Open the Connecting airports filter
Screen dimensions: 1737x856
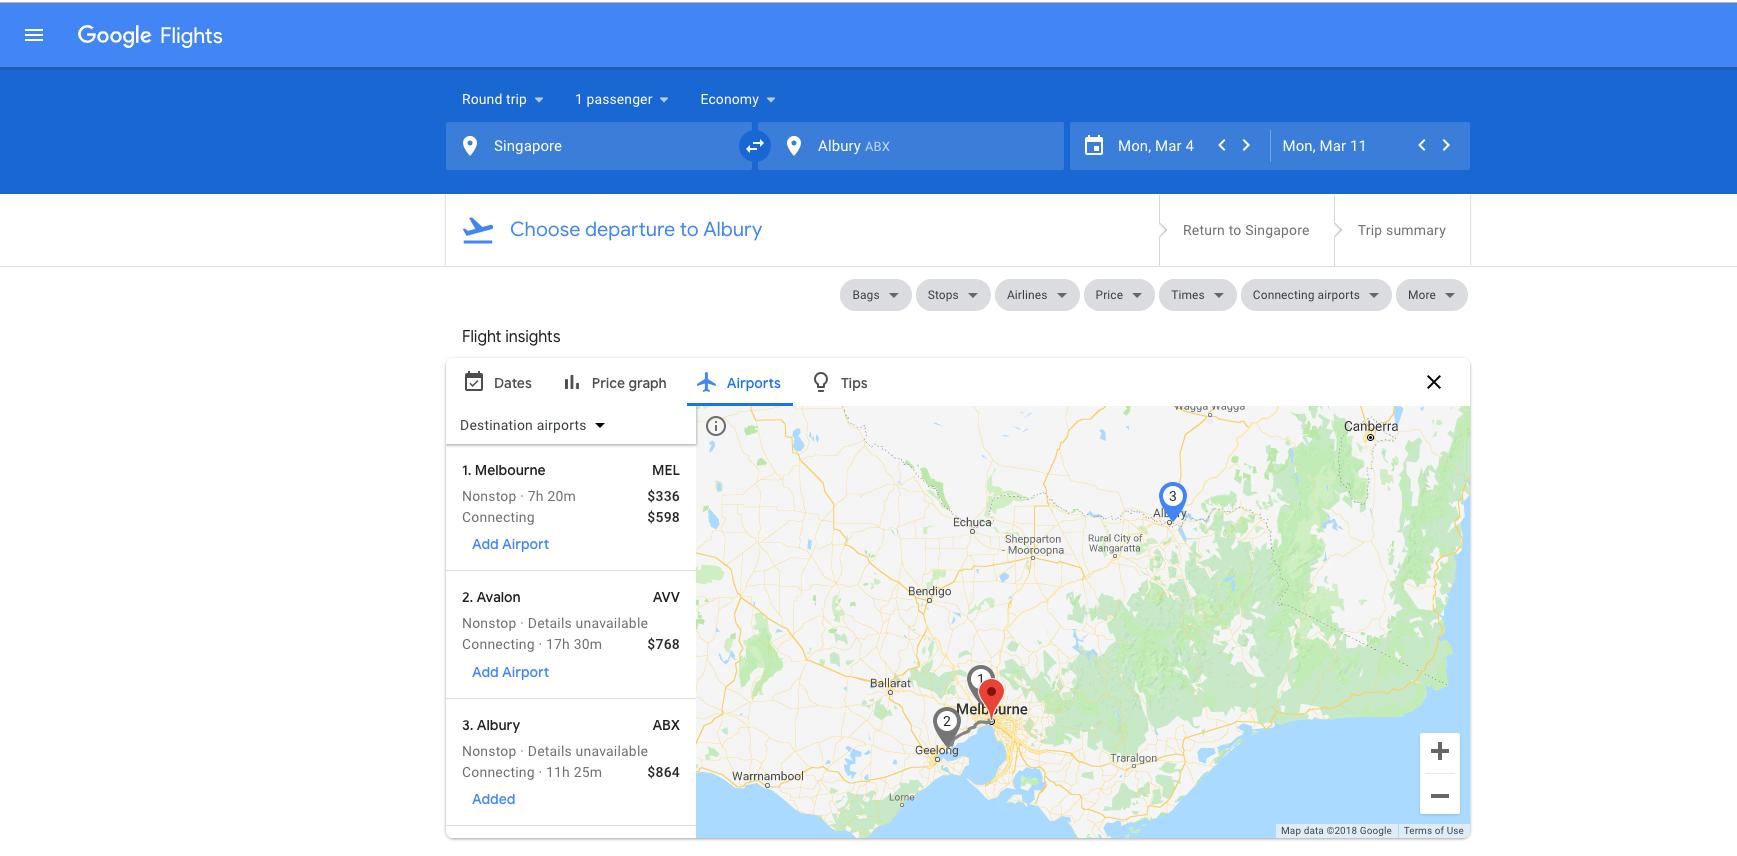pyautogui.click(x=1316, y=295)
